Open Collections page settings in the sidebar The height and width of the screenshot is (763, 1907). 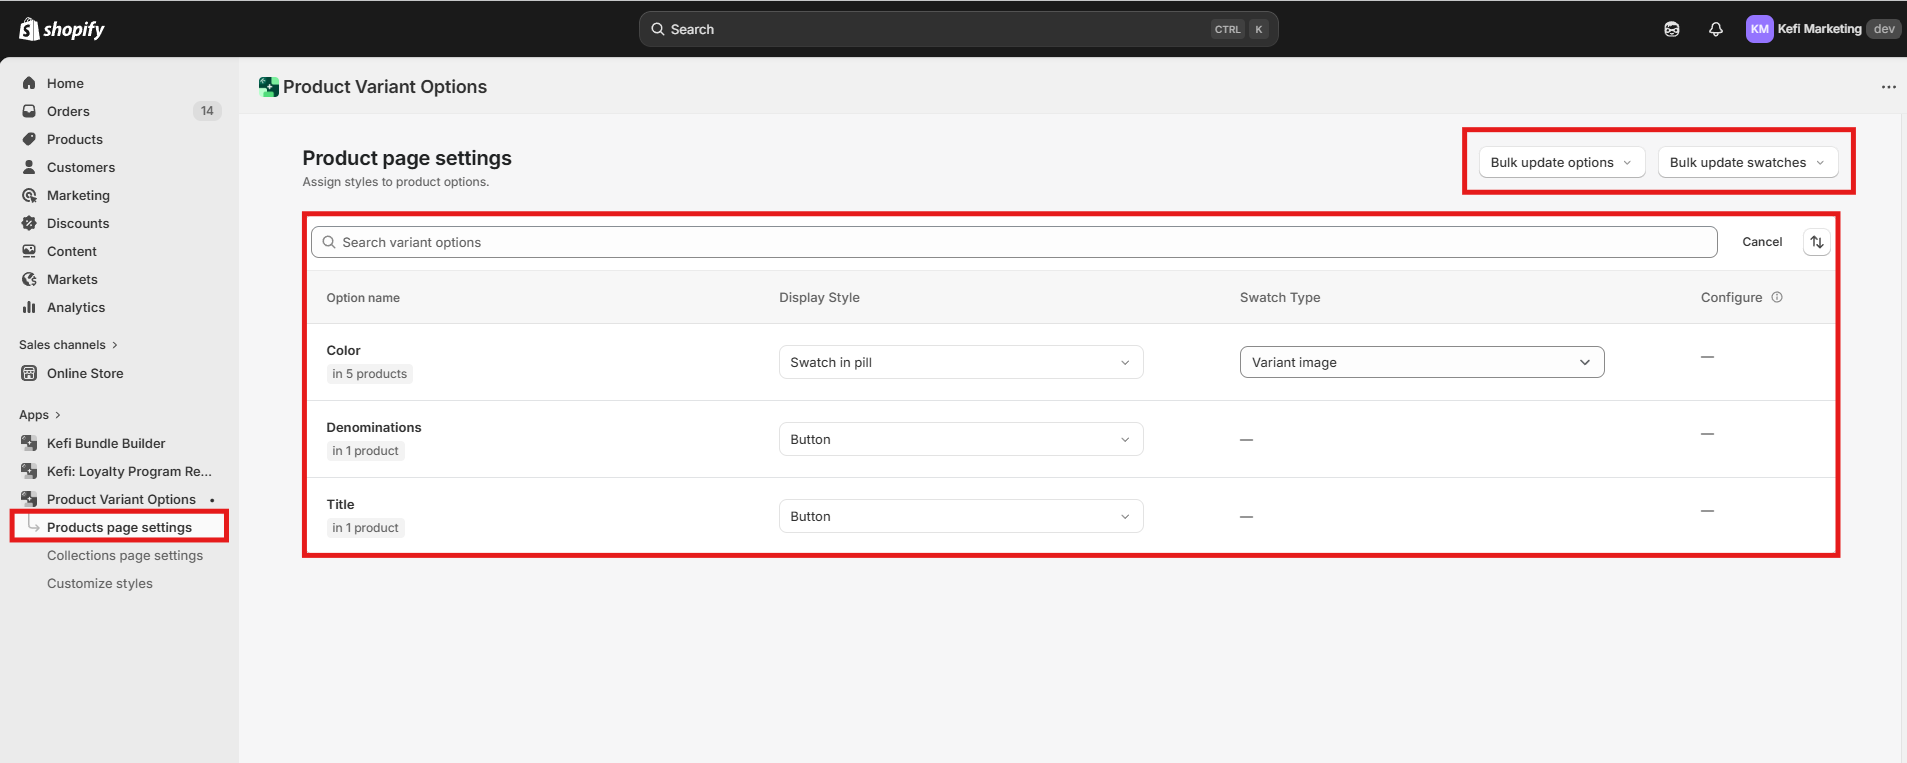125,555
